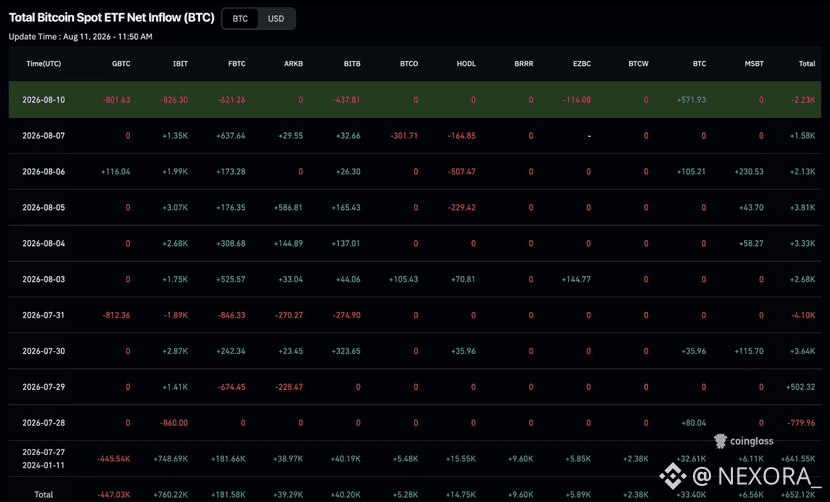The image size is (830, 502).
Task: Click the +641.55K cumulative total value
Action: click(798, 459)
